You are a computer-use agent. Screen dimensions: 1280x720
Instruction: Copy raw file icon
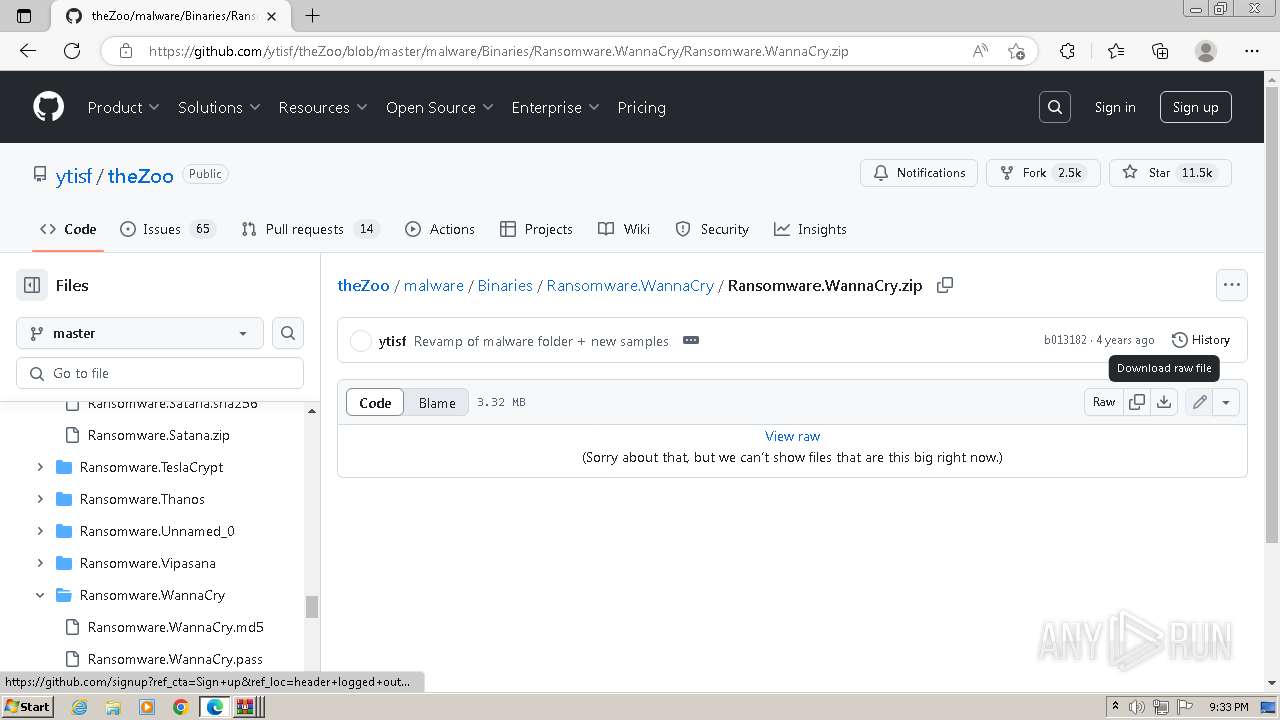coord(1137,402)
